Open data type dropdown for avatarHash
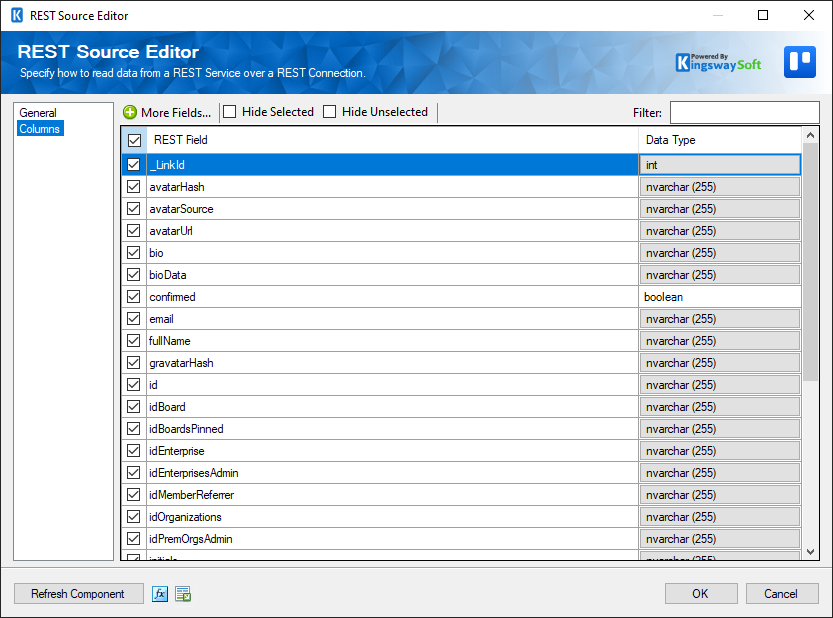Image resolution: width=833 pixels, height=618 pixels. click(720, 187)
